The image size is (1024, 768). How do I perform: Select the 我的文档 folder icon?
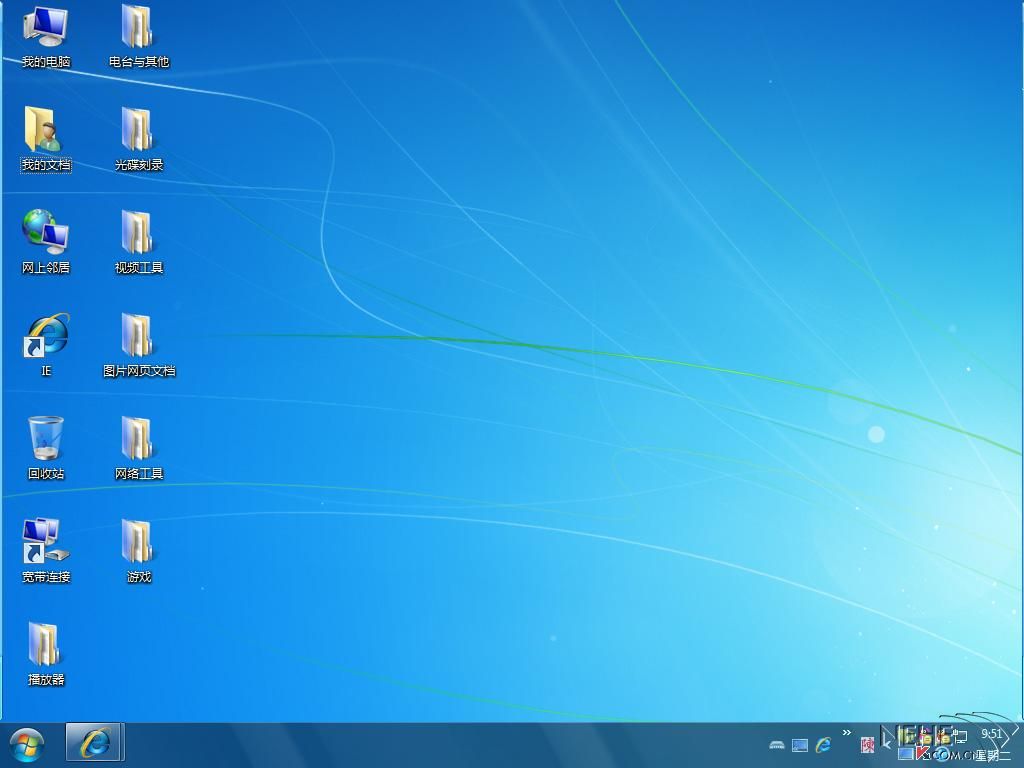pos(46,138)
